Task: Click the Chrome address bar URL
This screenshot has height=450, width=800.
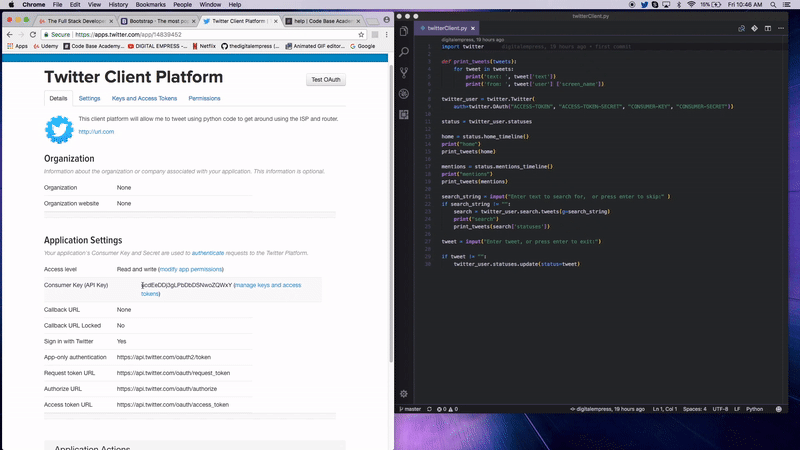Action: [128, 35]
